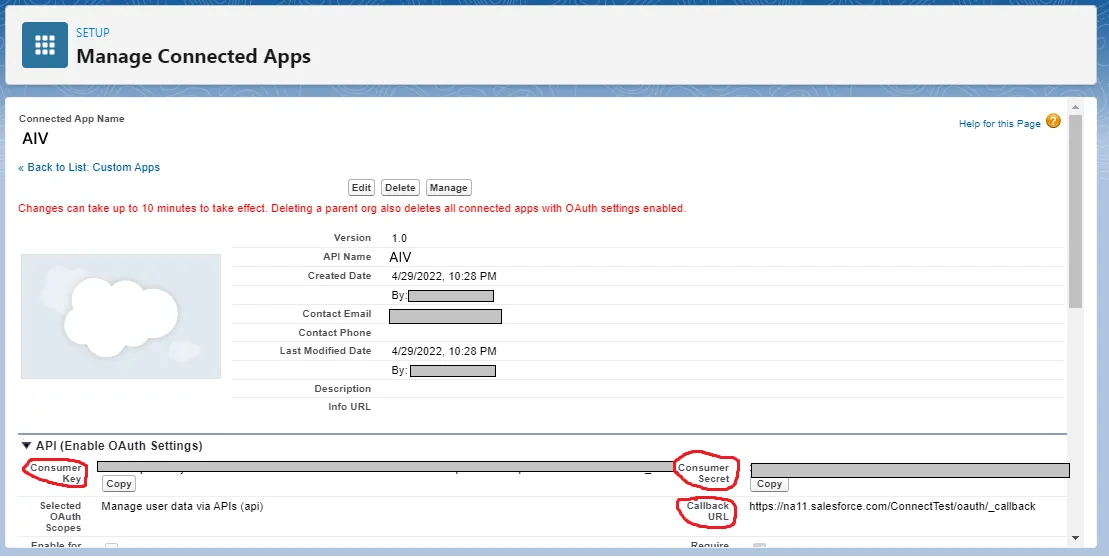Viewport: 1109px width, 558px height.
Task: Collapse the API (Enable OAuth Settings) section
Action: [x=26, y=446]
